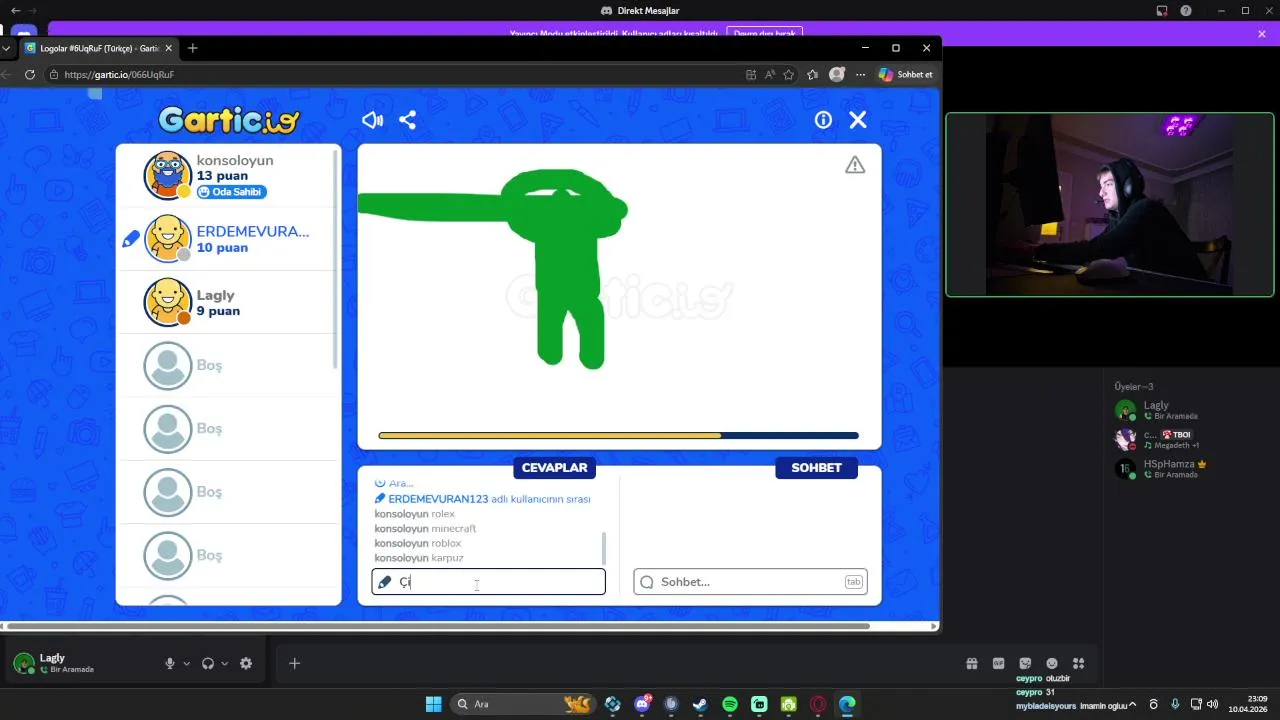Open Discord user settings gear
Viewport: 1280px width, 720px height.
(x=246, y=663)
